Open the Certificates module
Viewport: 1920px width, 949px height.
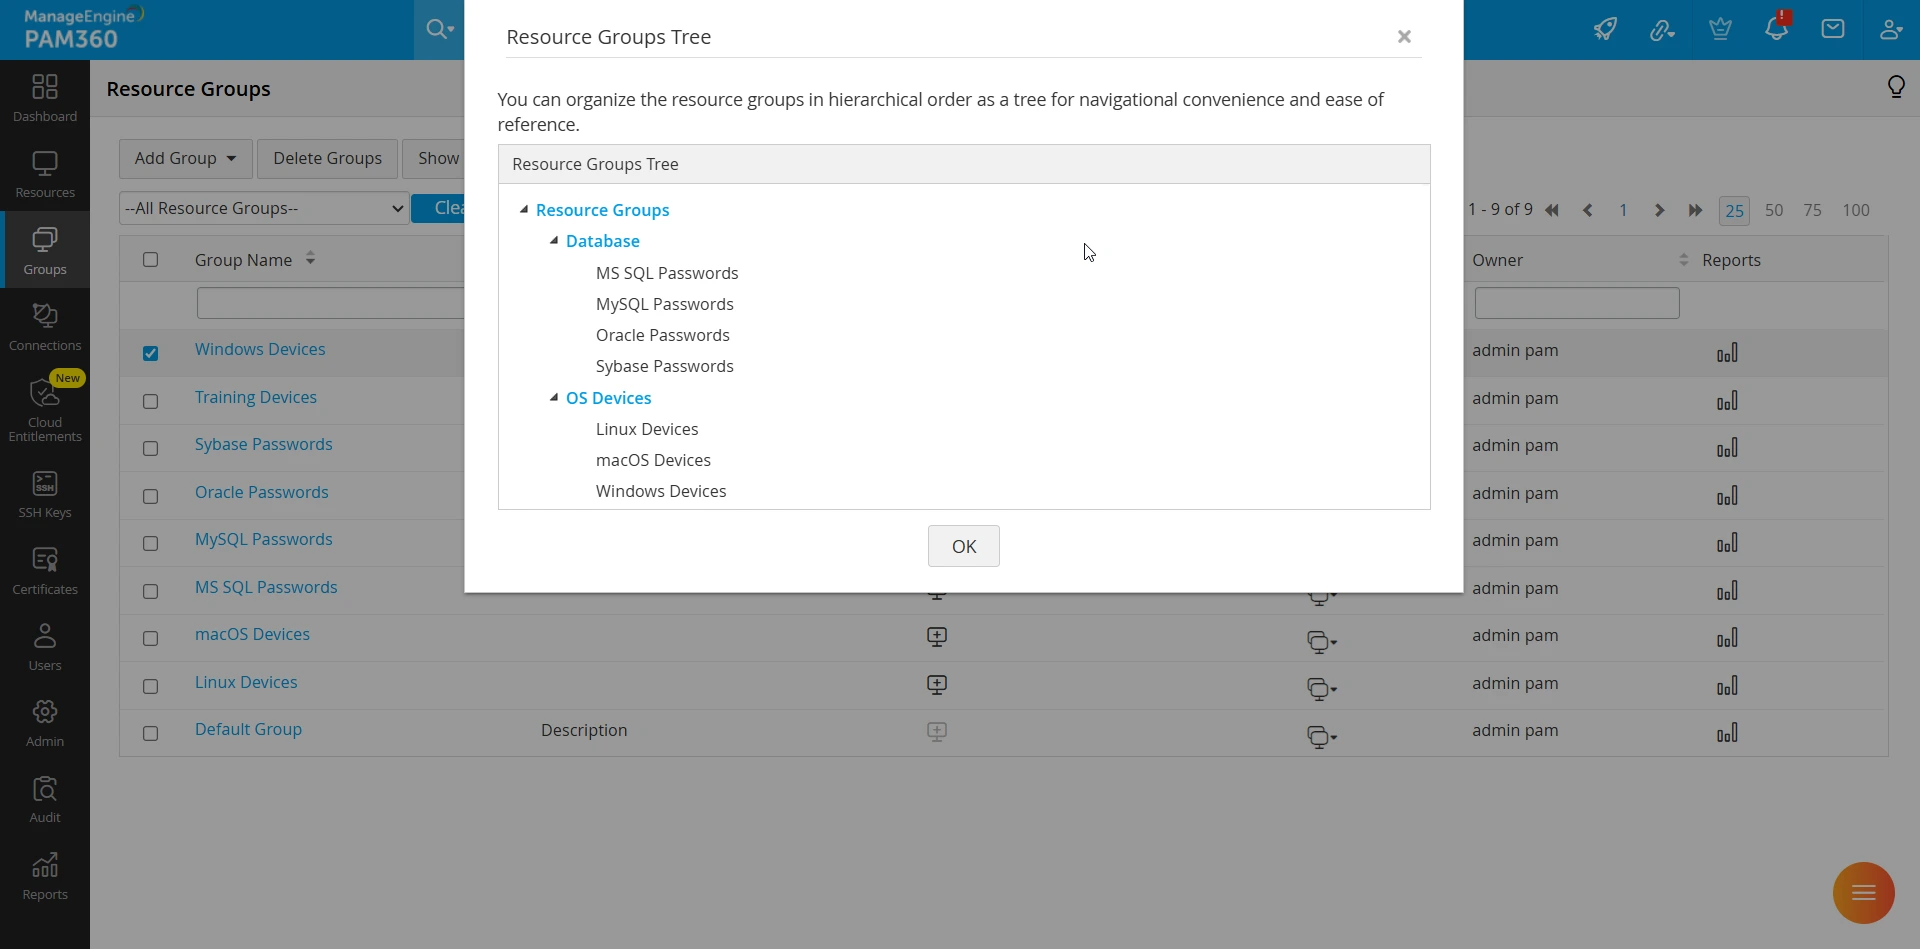45,571
